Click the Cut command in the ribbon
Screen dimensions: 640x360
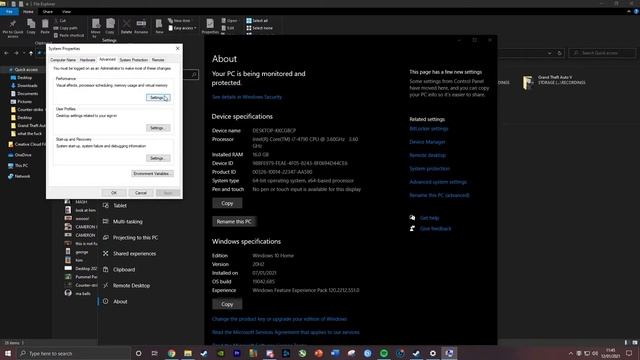(x=60, y=20)
